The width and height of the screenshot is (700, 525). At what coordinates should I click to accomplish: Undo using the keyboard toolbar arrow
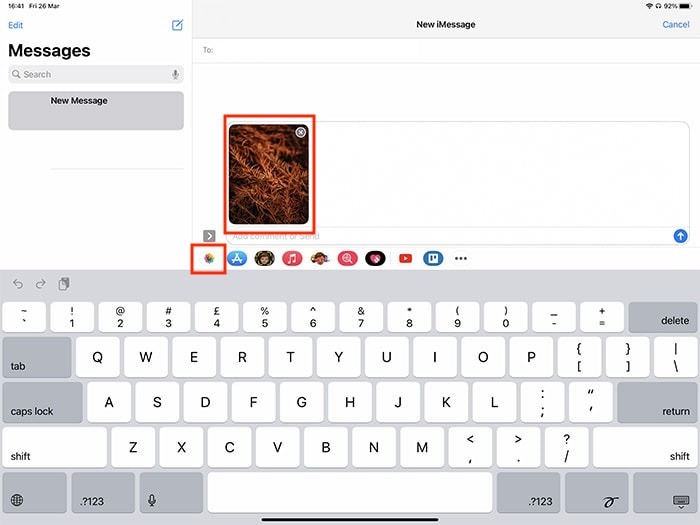[x=18, y=284]
